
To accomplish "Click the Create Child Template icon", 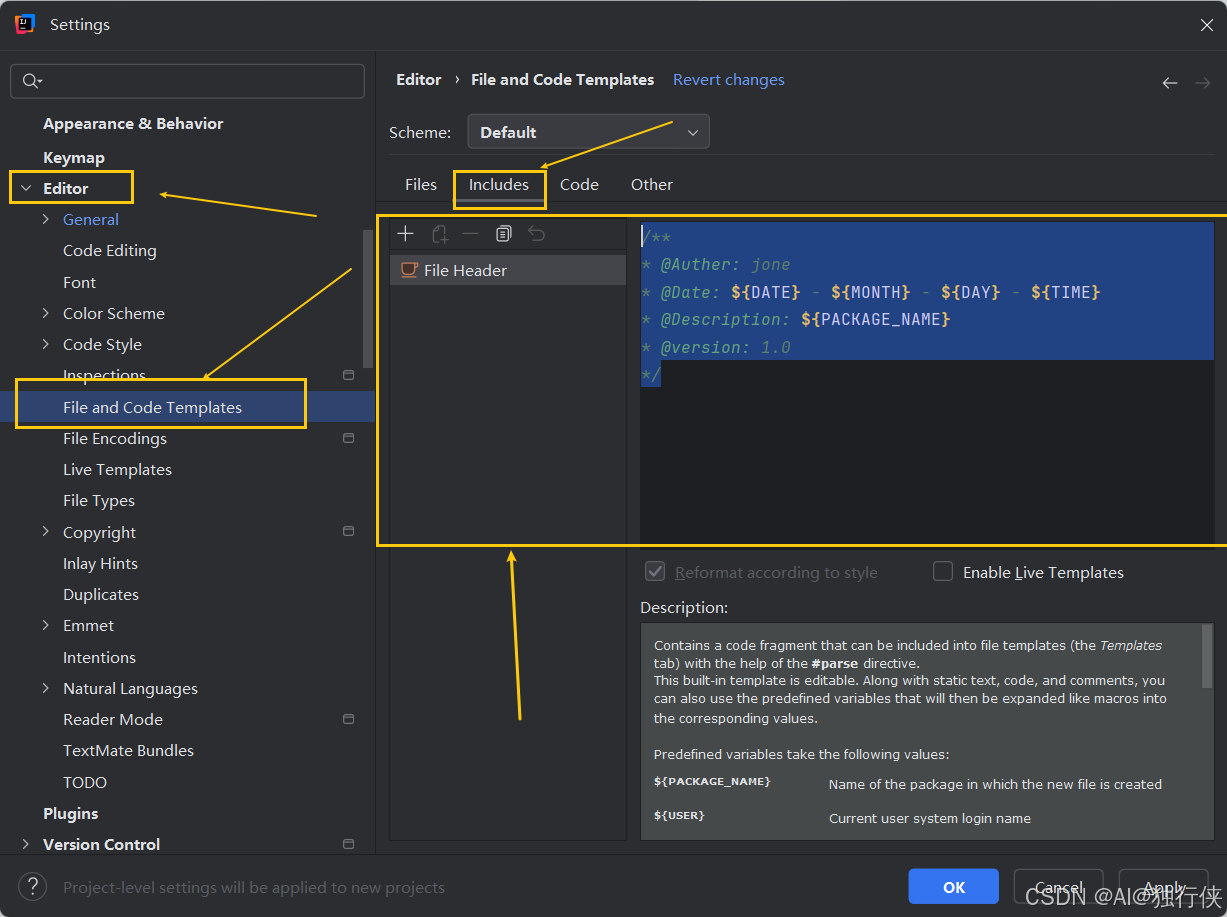I will tap(439, 234).
